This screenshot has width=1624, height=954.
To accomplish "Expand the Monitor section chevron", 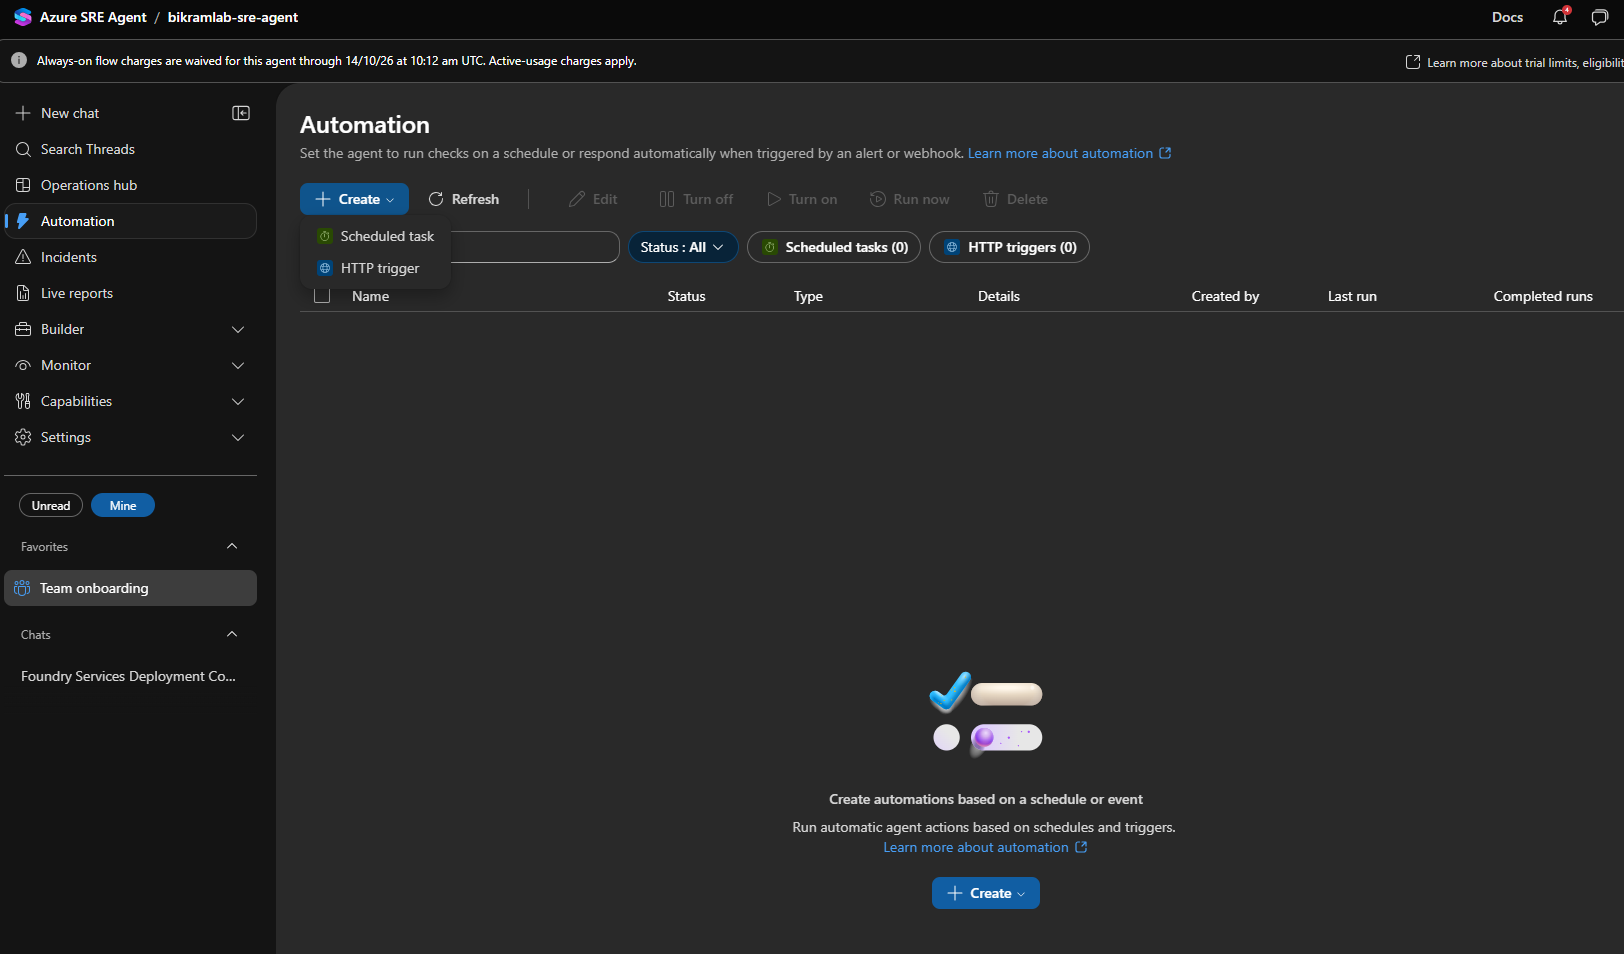I will 238,365.
